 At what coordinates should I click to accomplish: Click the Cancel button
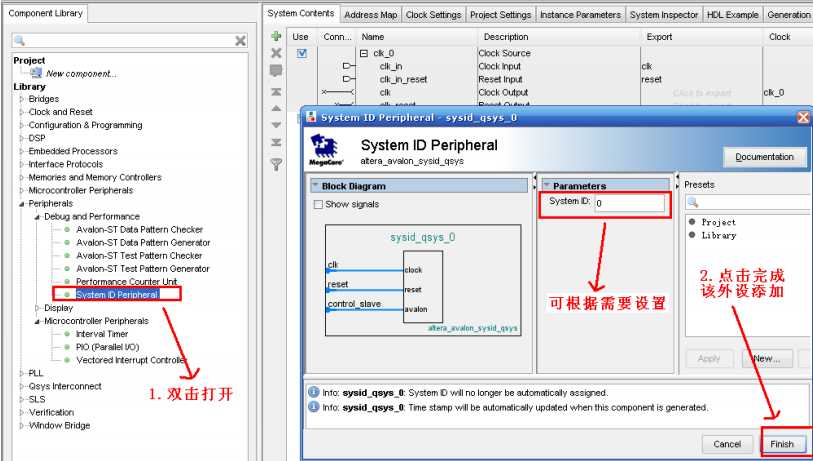point(727,444)
